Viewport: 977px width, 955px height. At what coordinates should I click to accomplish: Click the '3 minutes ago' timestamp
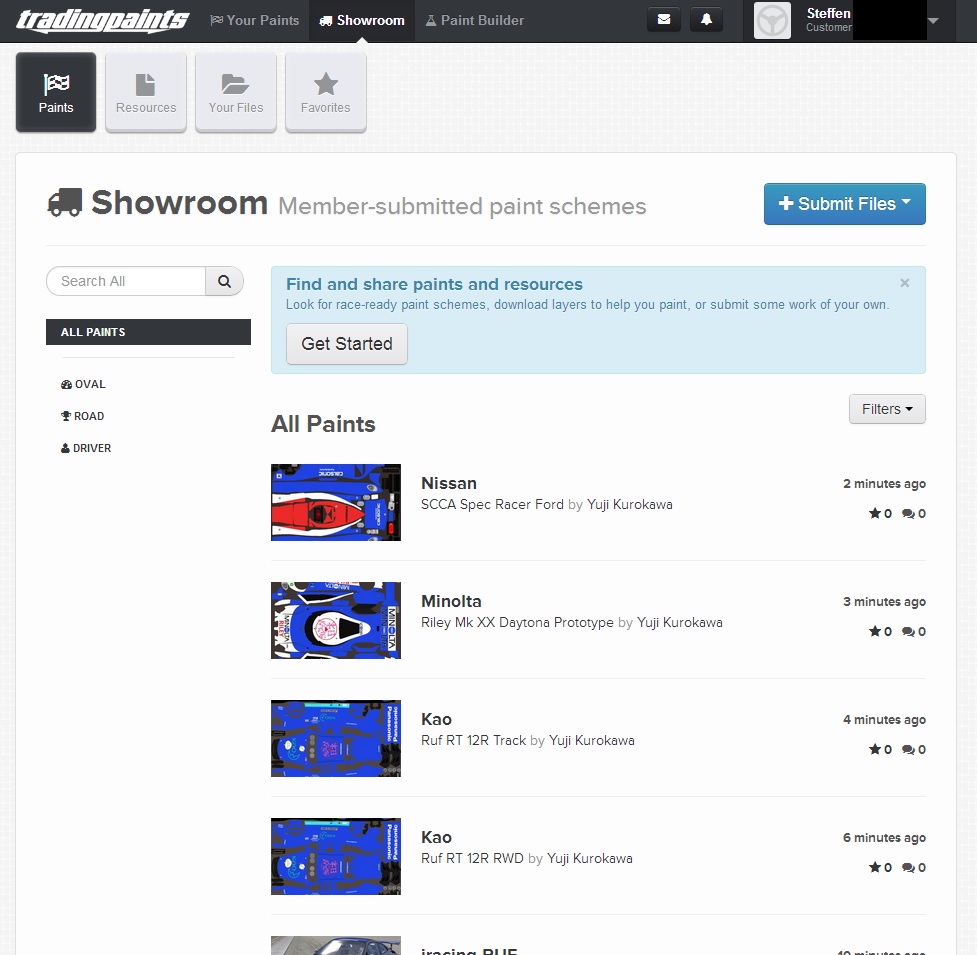[x=884, y=602]
